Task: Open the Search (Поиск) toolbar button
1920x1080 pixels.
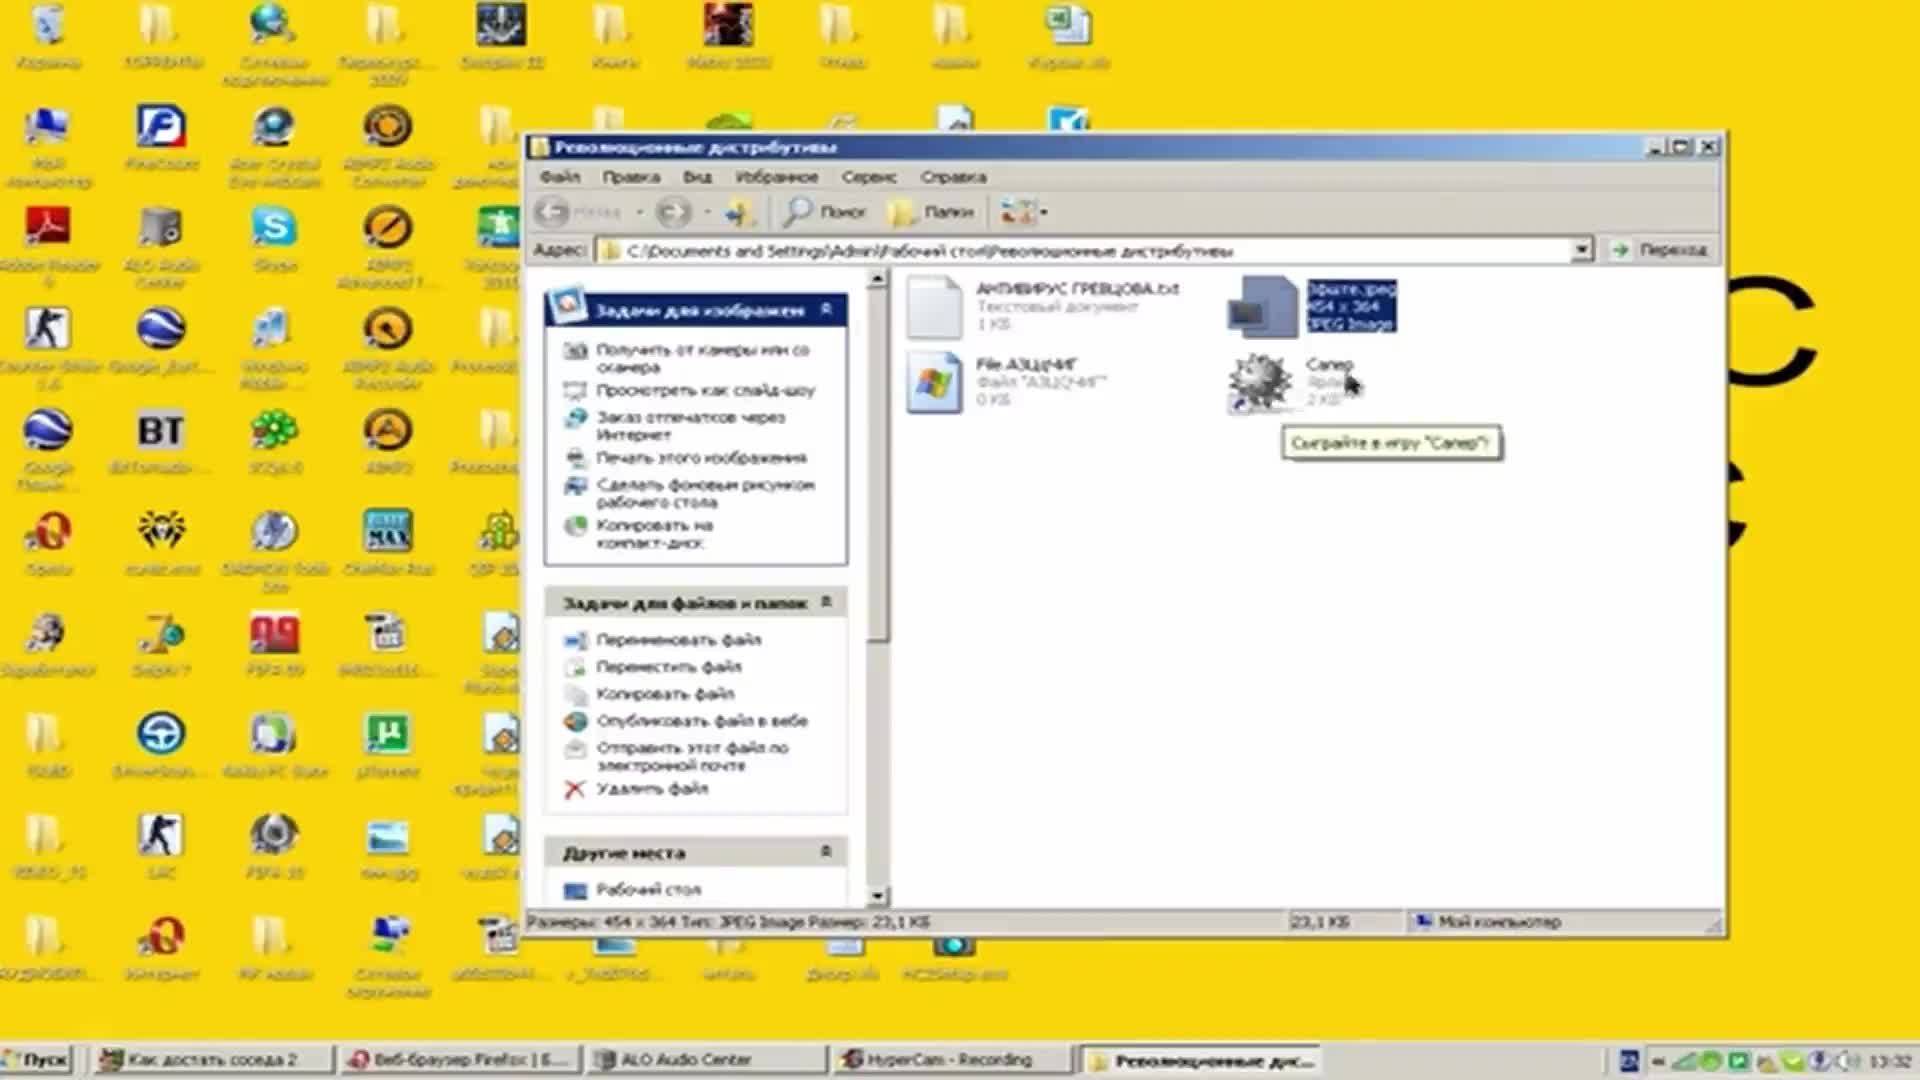Action: tap(825, 212)
